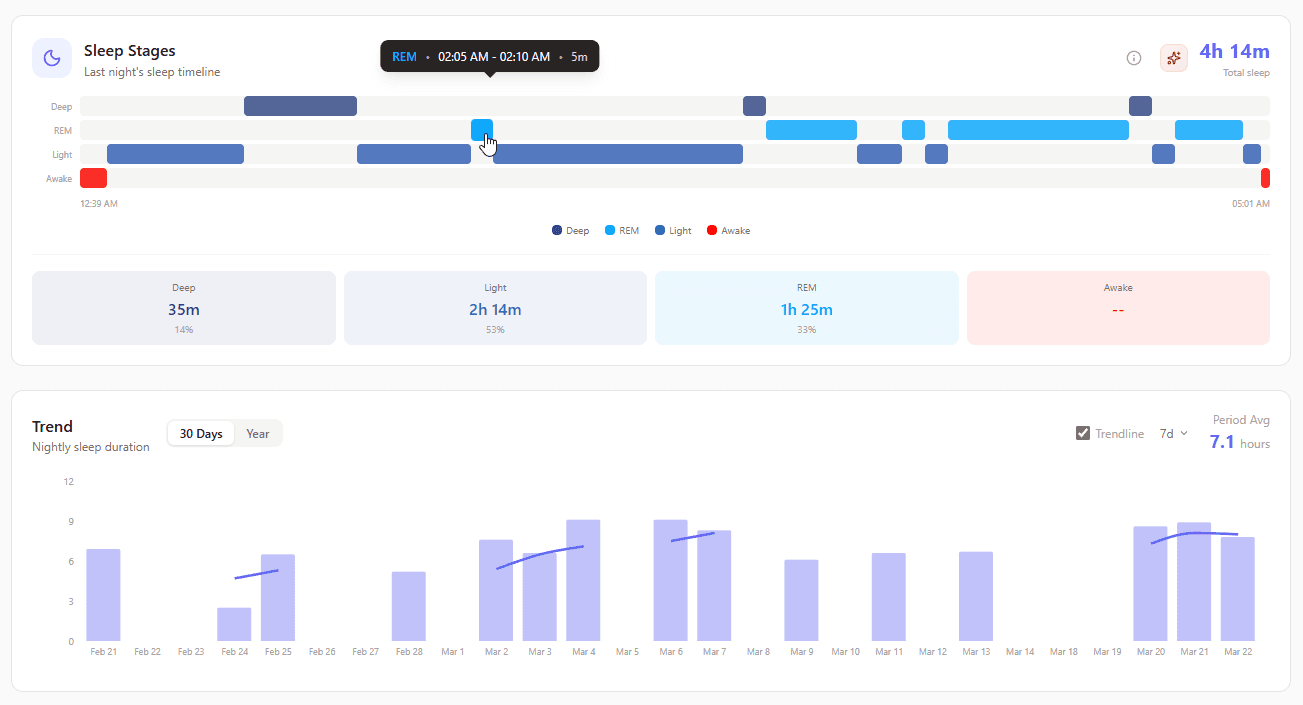
Task: Click the longest REM segment in timeline
Action: click(x=1038, y=130)
